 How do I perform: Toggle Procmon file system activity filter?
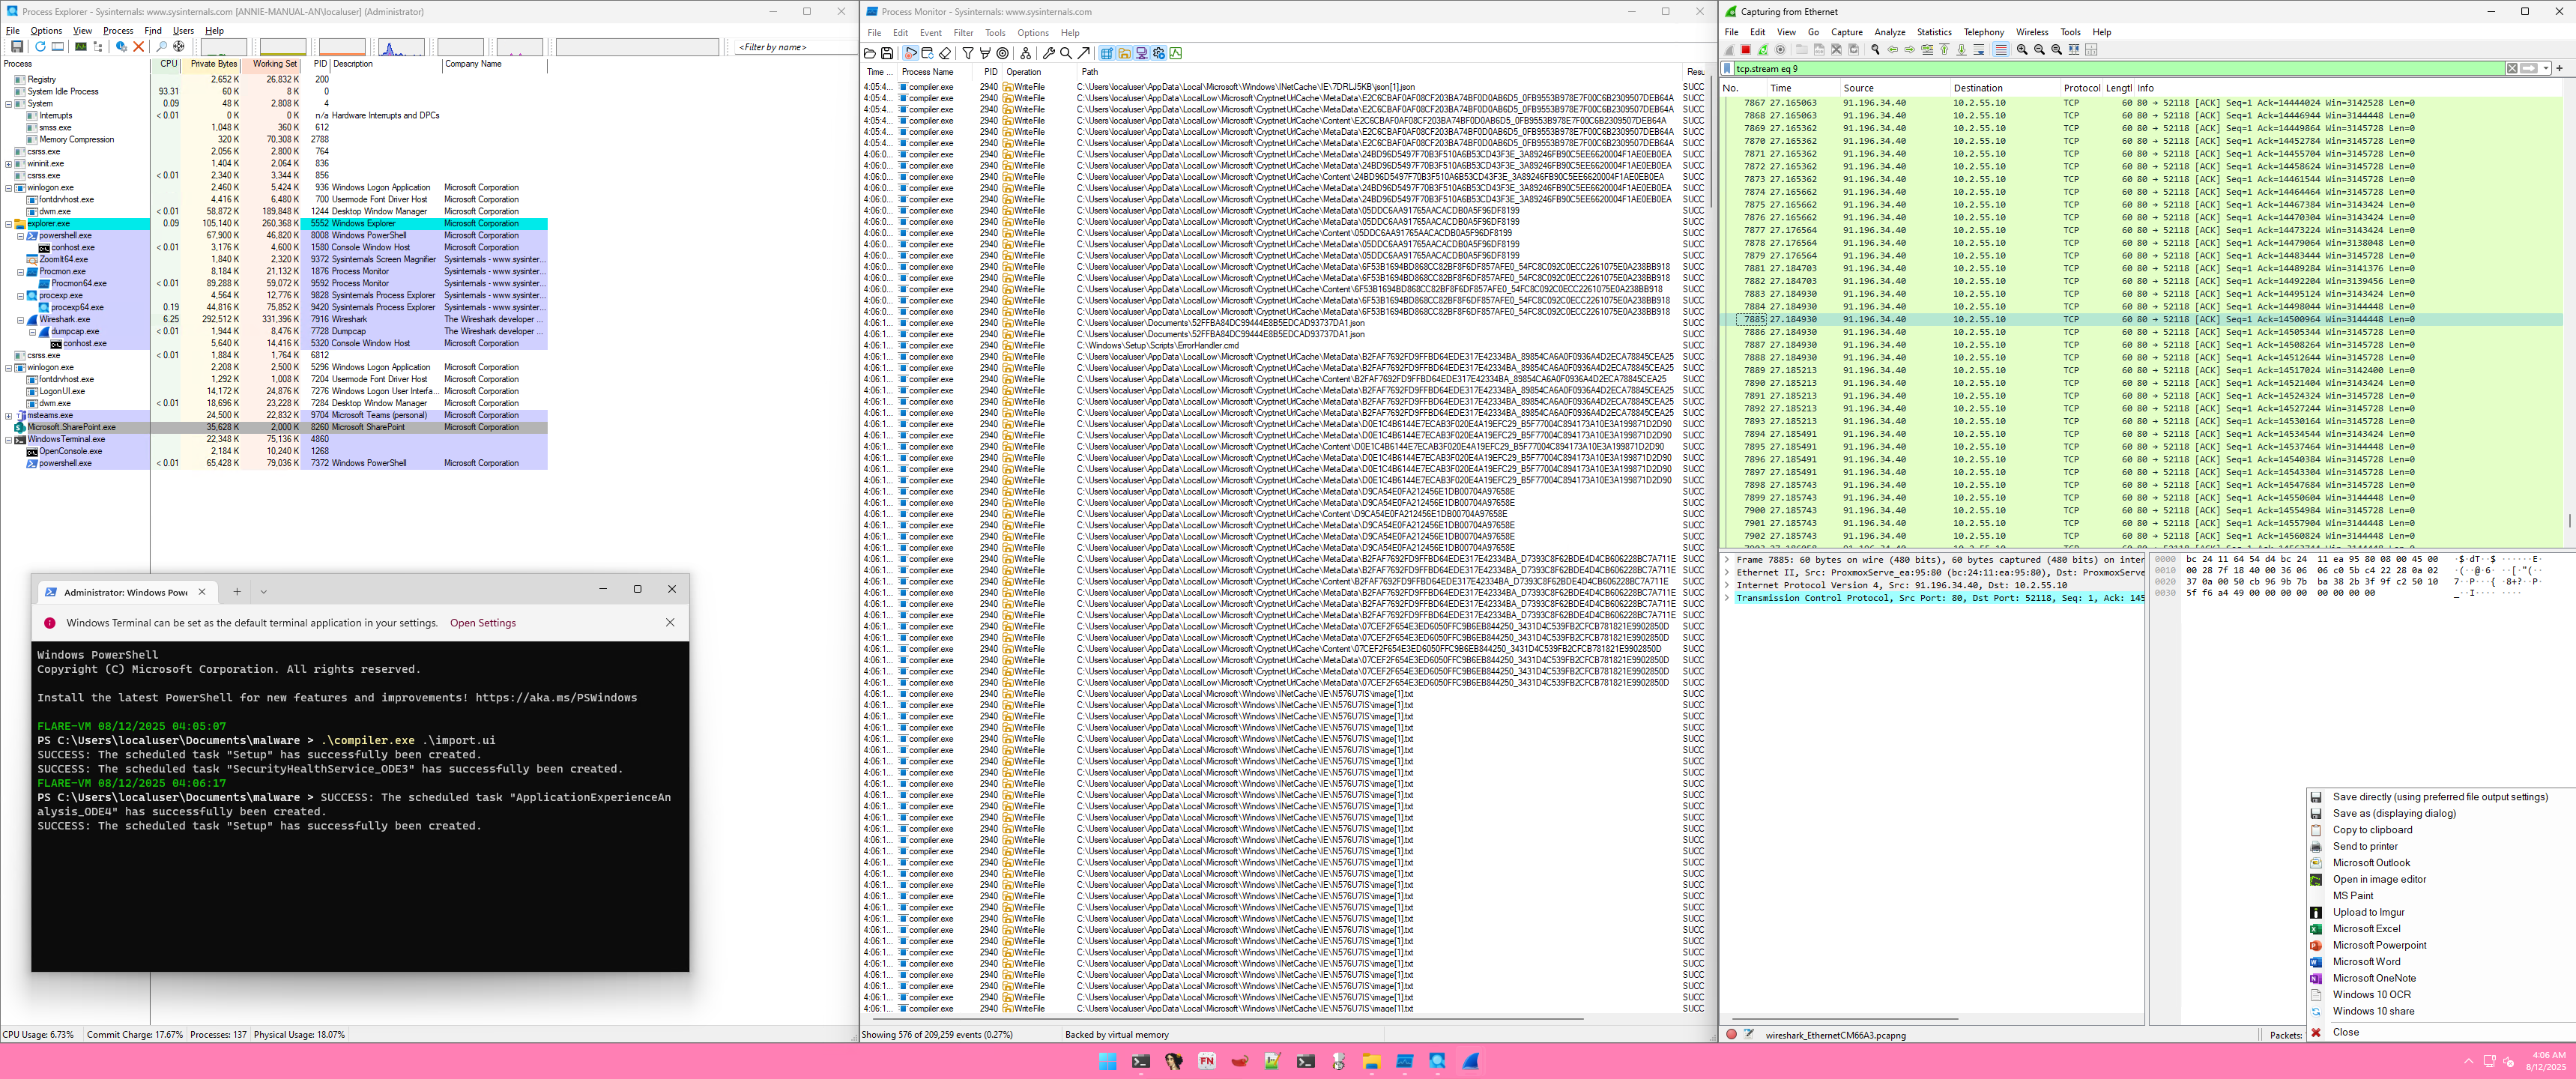1125,53
